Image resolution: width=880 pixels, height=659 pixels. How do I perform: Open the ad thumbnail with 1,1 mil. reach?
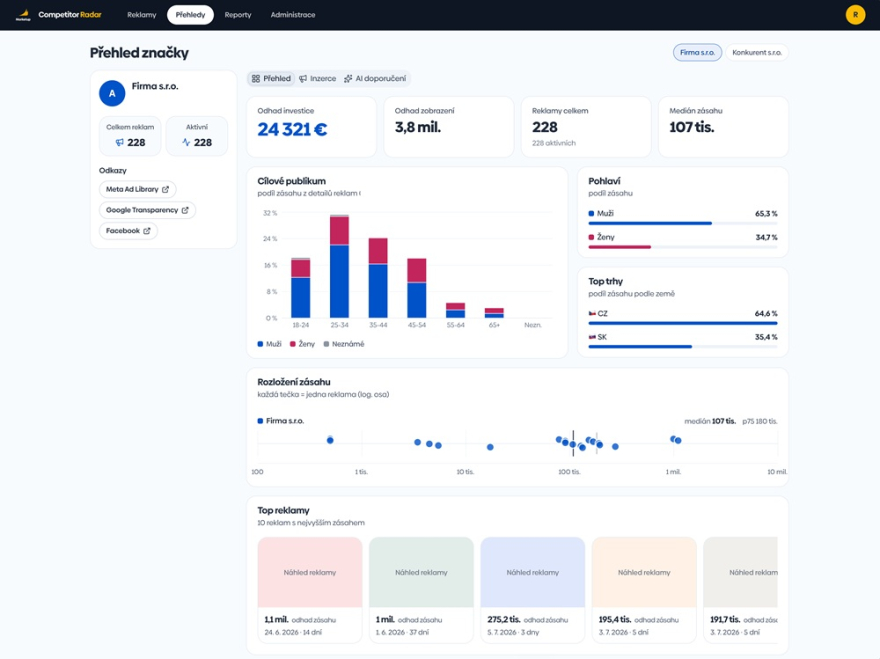310,572
